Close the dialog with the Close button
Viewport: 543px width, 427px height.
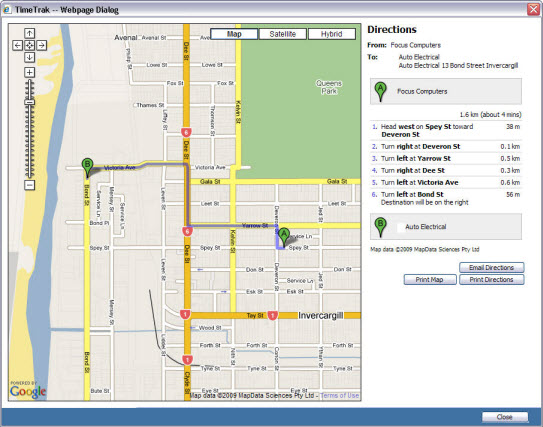505,417
